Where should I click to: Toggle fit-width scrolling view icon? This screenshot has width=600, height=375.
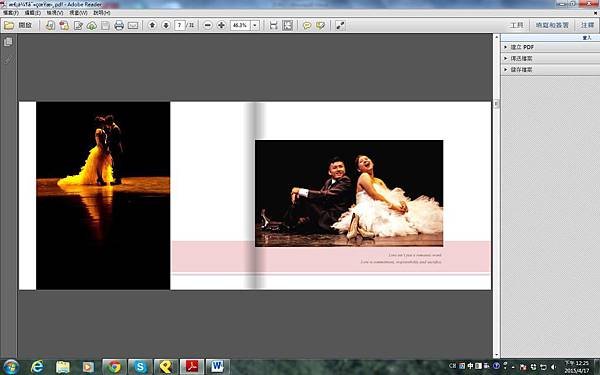[x=273, y=26]
